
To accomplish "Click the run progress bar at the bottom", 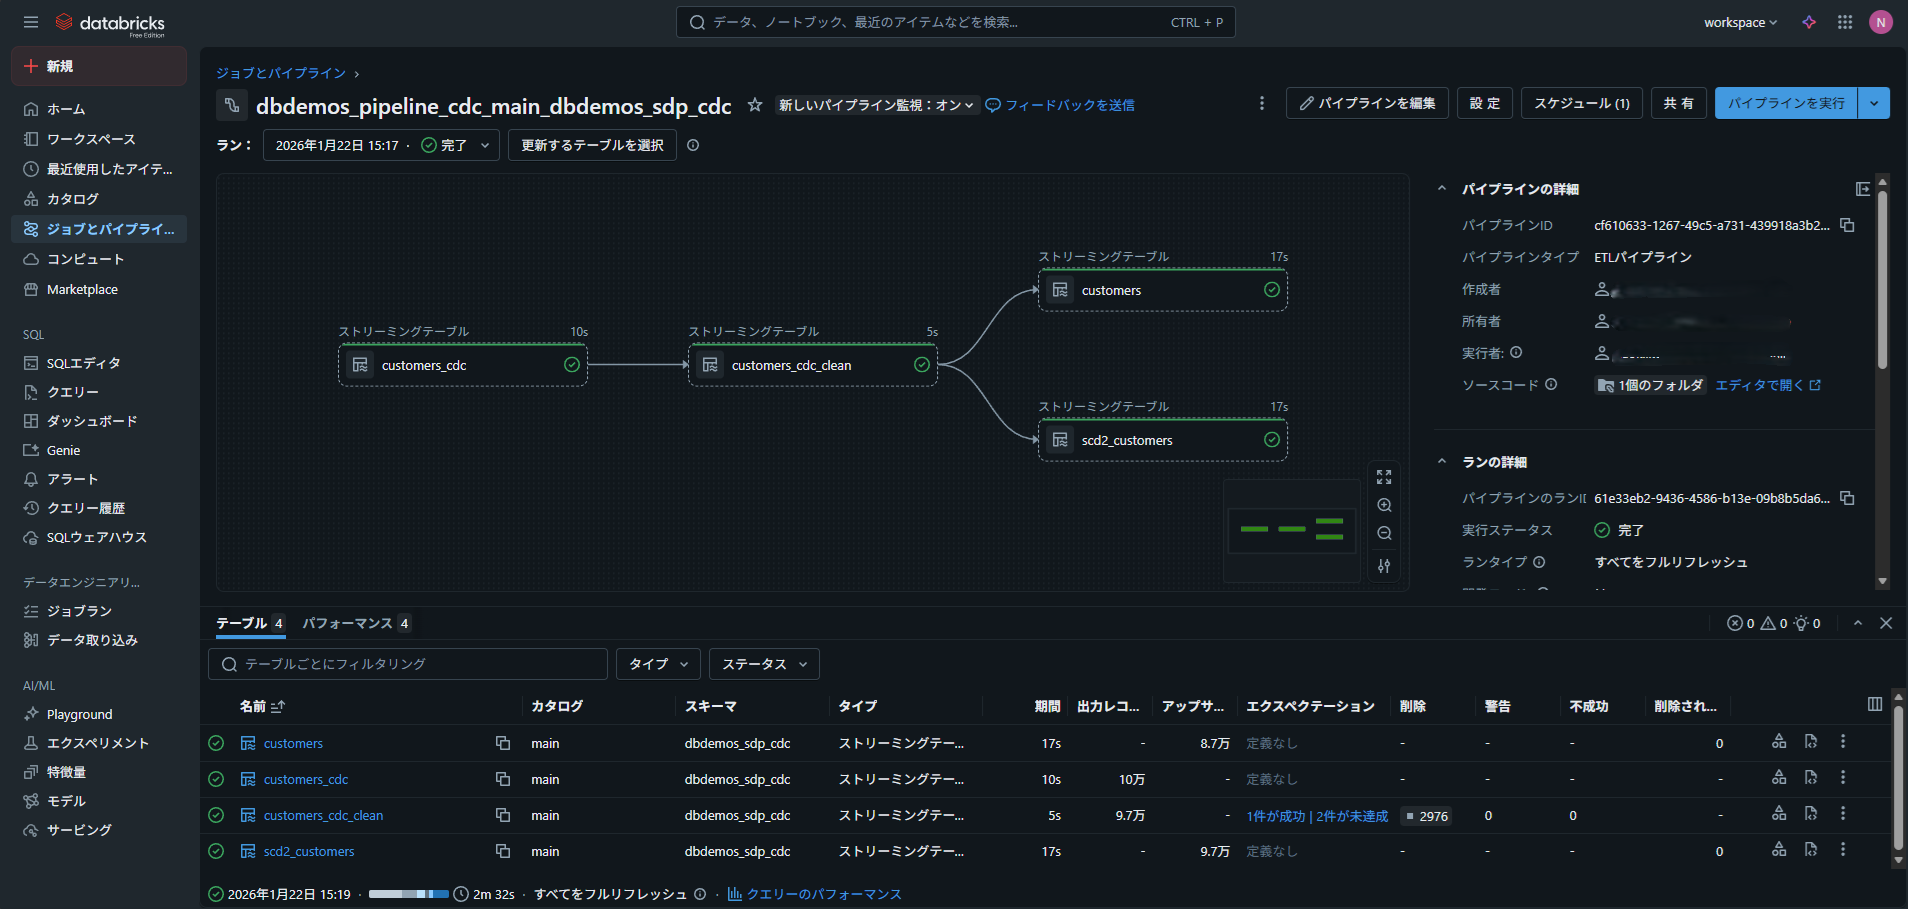I will click(408, 893).
